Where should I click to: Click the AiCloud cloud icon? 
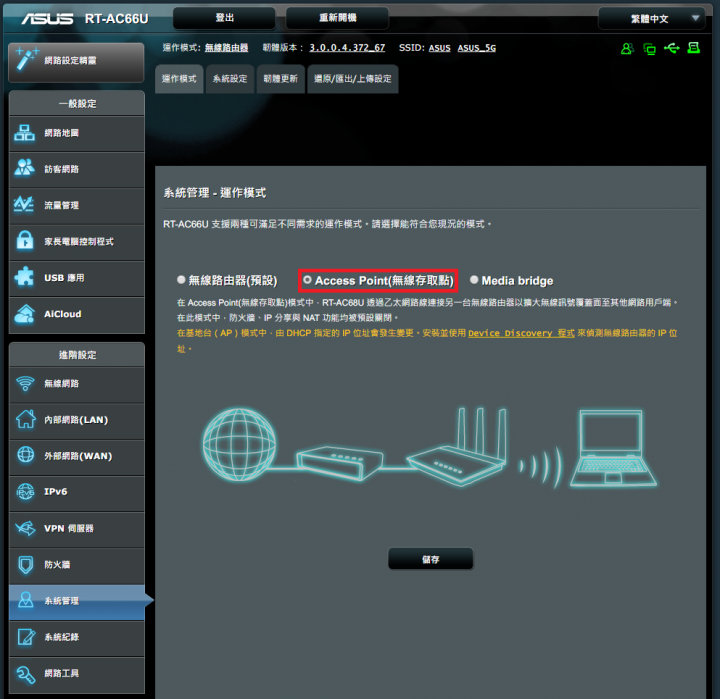25,314
